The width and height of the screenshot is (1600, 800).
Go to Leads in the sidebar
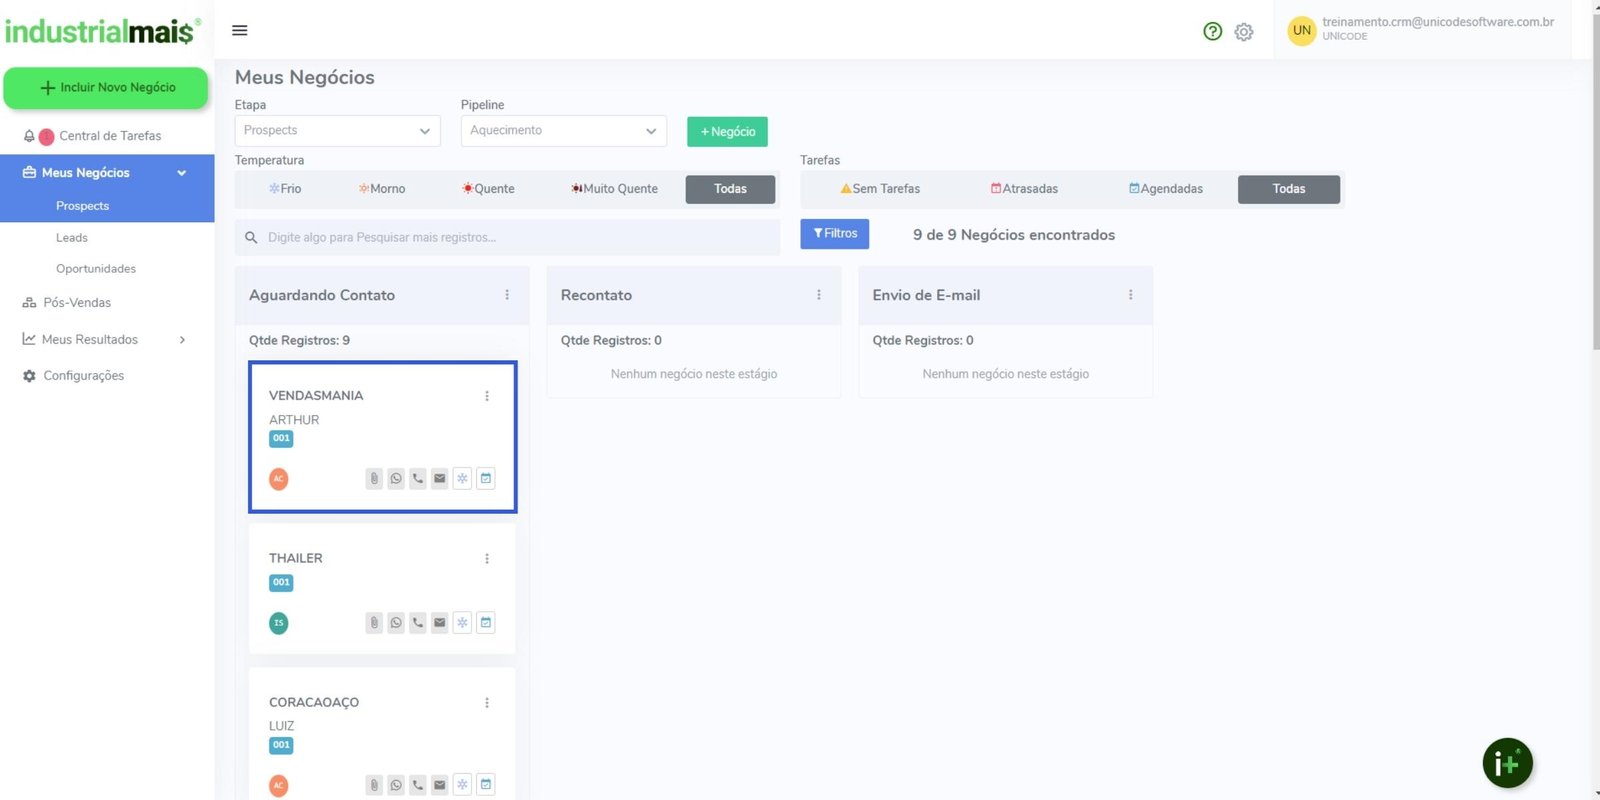click(x=72, y=238)
